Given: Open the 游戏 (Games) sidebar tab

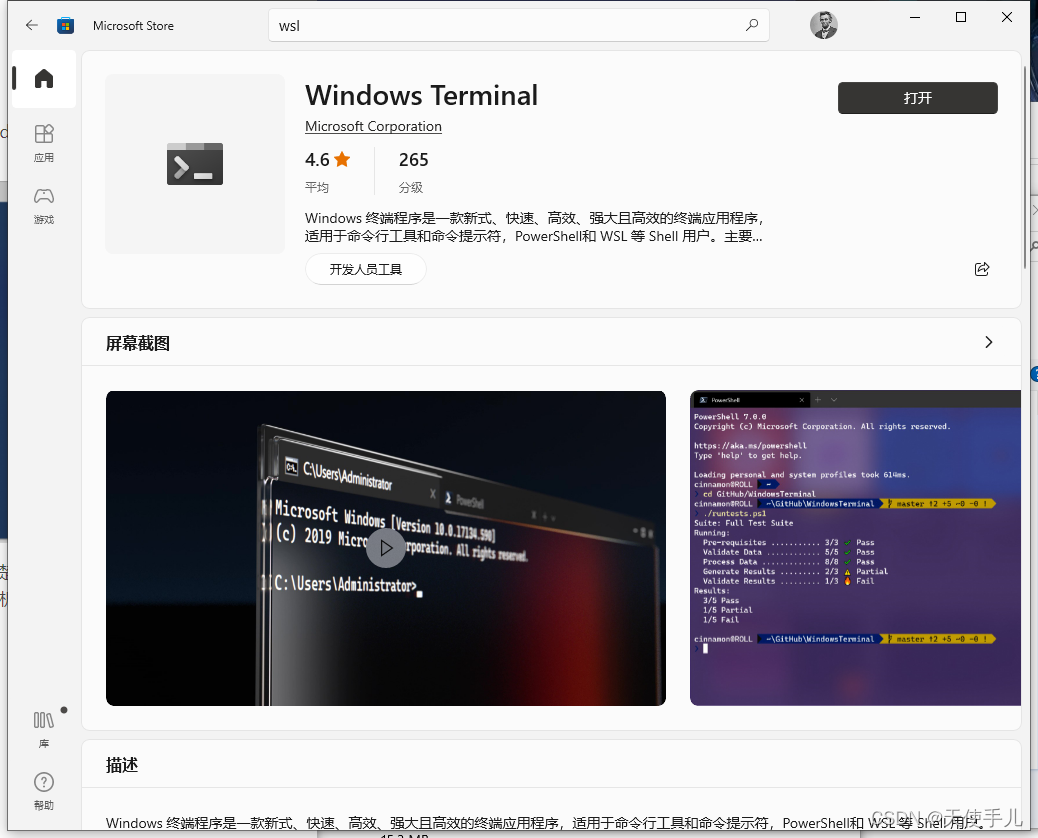Looking at the screenshot, I should (44, 206).
